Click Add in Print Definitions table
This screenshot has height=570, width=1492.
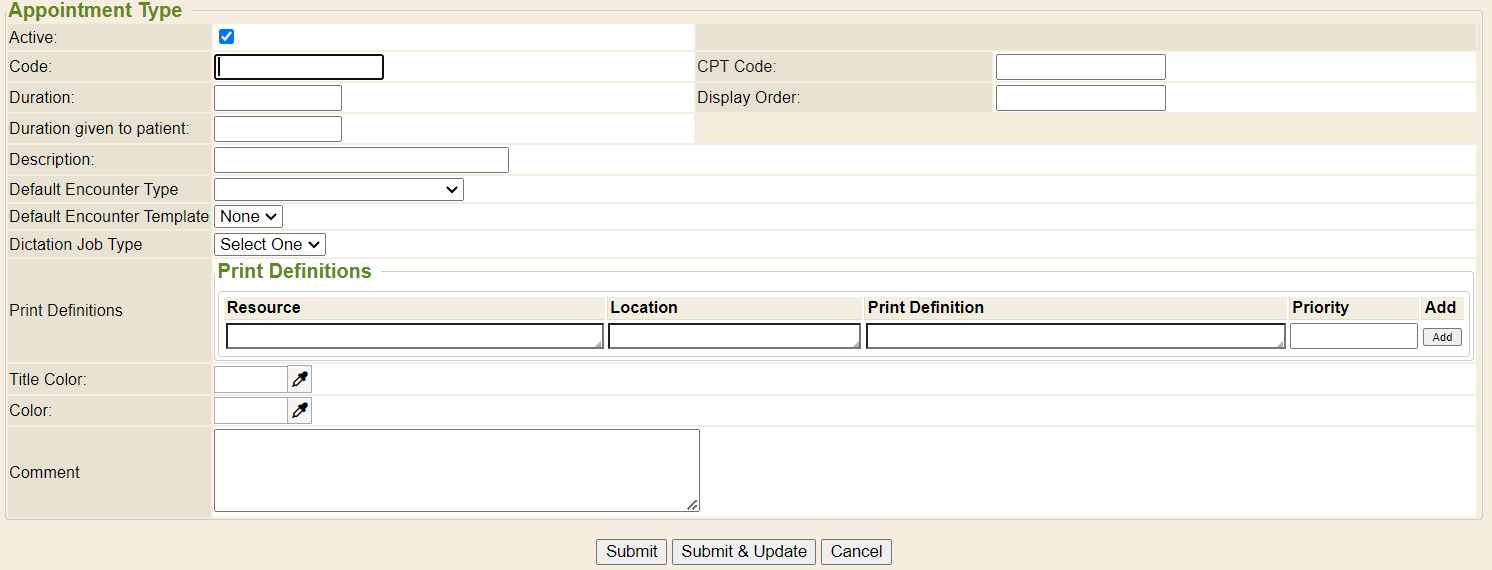click(1442, 337)
